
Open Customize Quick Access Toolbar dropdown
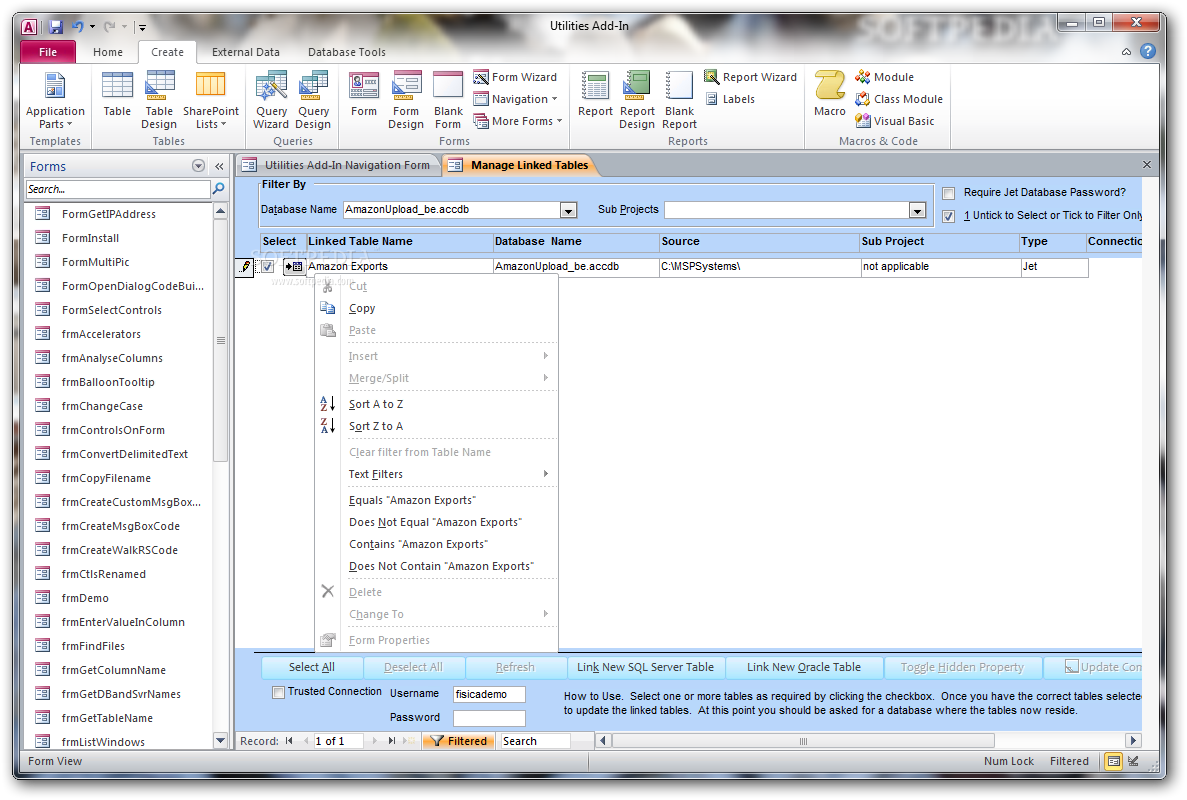click(142, 27)
